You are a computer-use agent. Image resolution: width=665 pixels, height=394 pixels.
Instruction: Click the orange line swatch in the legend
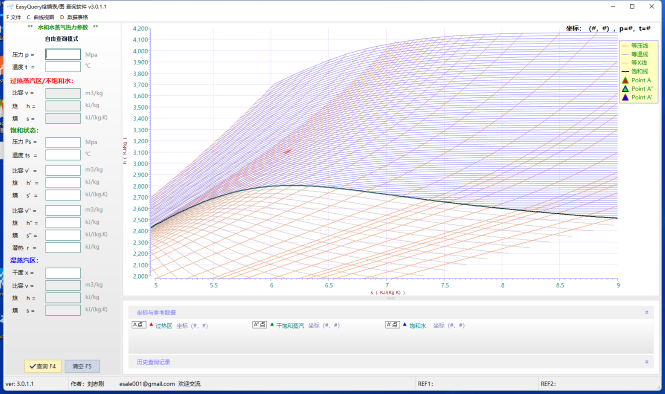click(625, 45)
